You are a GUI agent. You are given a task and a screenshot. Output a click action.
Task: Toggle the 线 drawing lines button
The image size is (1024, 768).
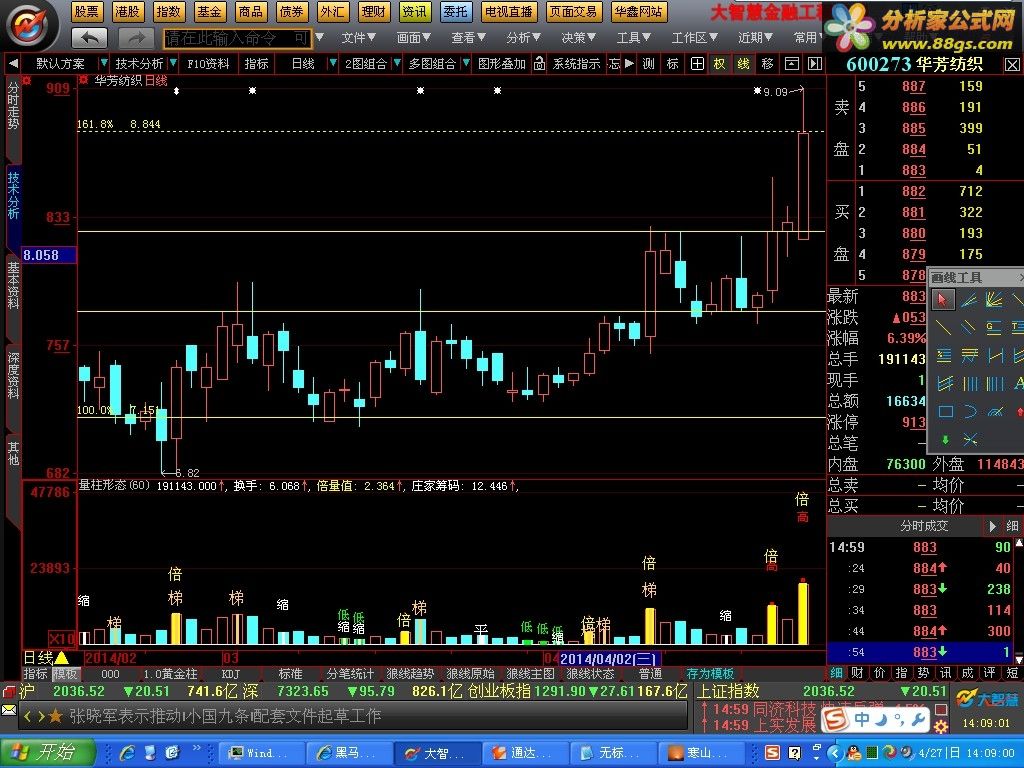coord(743,63)
